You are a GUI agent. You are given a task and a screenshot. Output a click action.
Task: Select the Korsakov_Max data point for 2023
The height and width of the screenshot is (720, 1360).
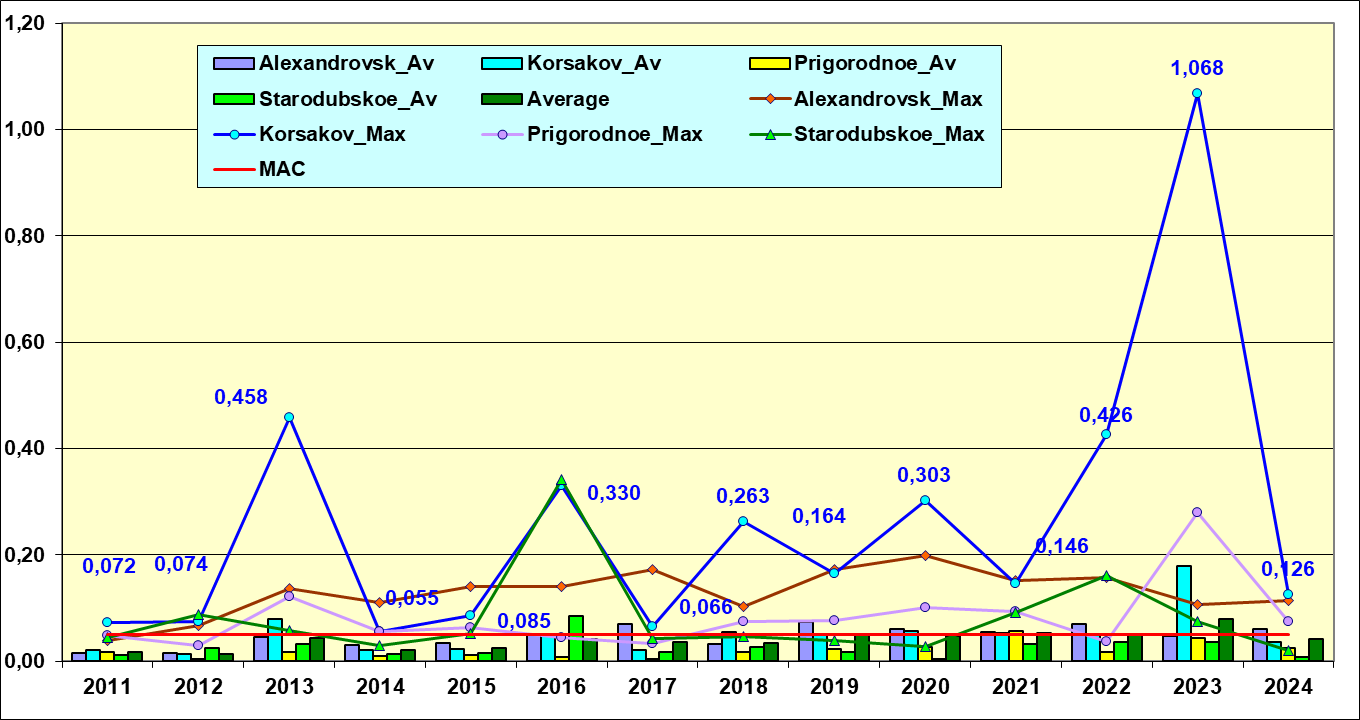(1197, 93)
